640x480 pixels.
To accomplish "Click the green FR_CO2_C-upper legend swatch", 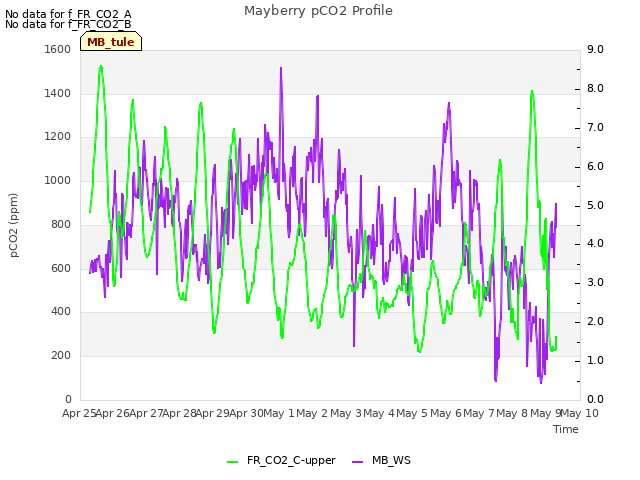I will pos(233,461).
